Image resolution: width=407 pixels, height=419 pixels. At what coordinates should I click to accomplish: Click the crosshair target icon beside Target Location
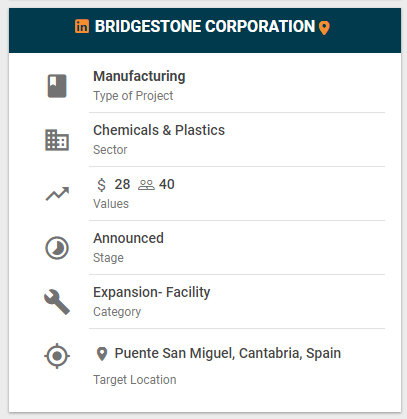pos(57,356)
